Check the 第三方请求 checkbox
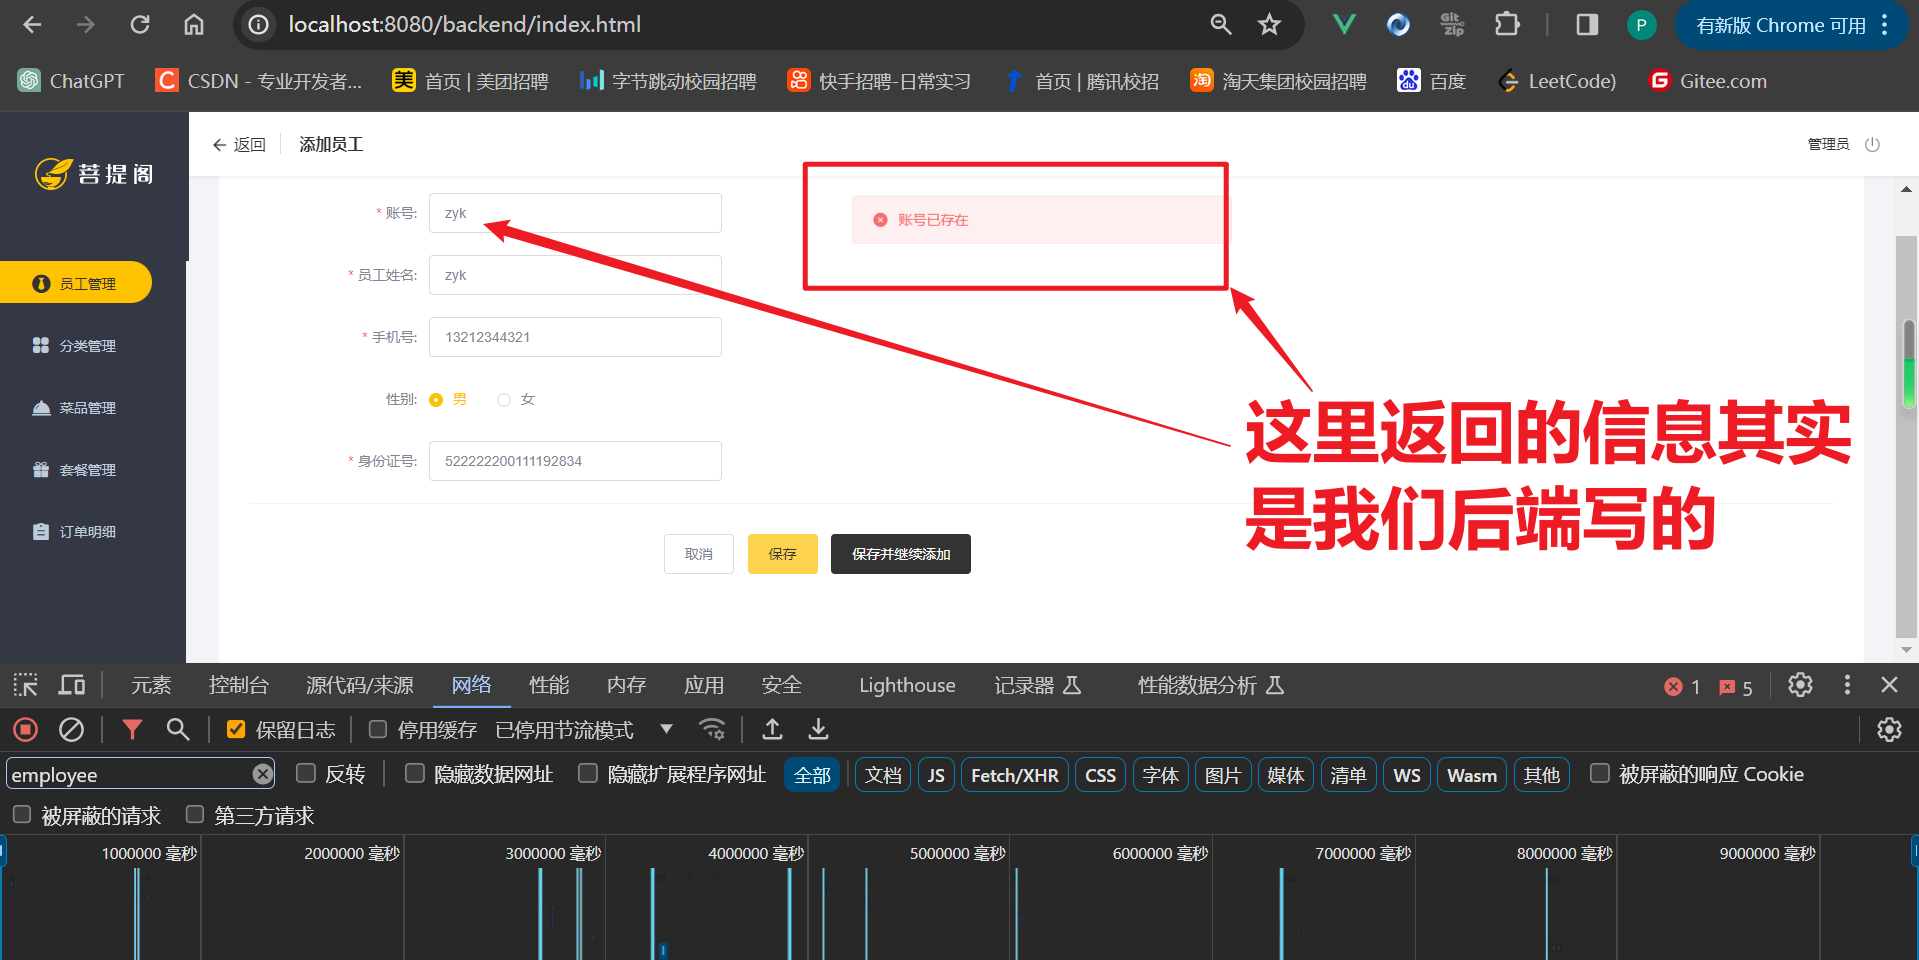Screen dimensions: 1919x960 195,815
